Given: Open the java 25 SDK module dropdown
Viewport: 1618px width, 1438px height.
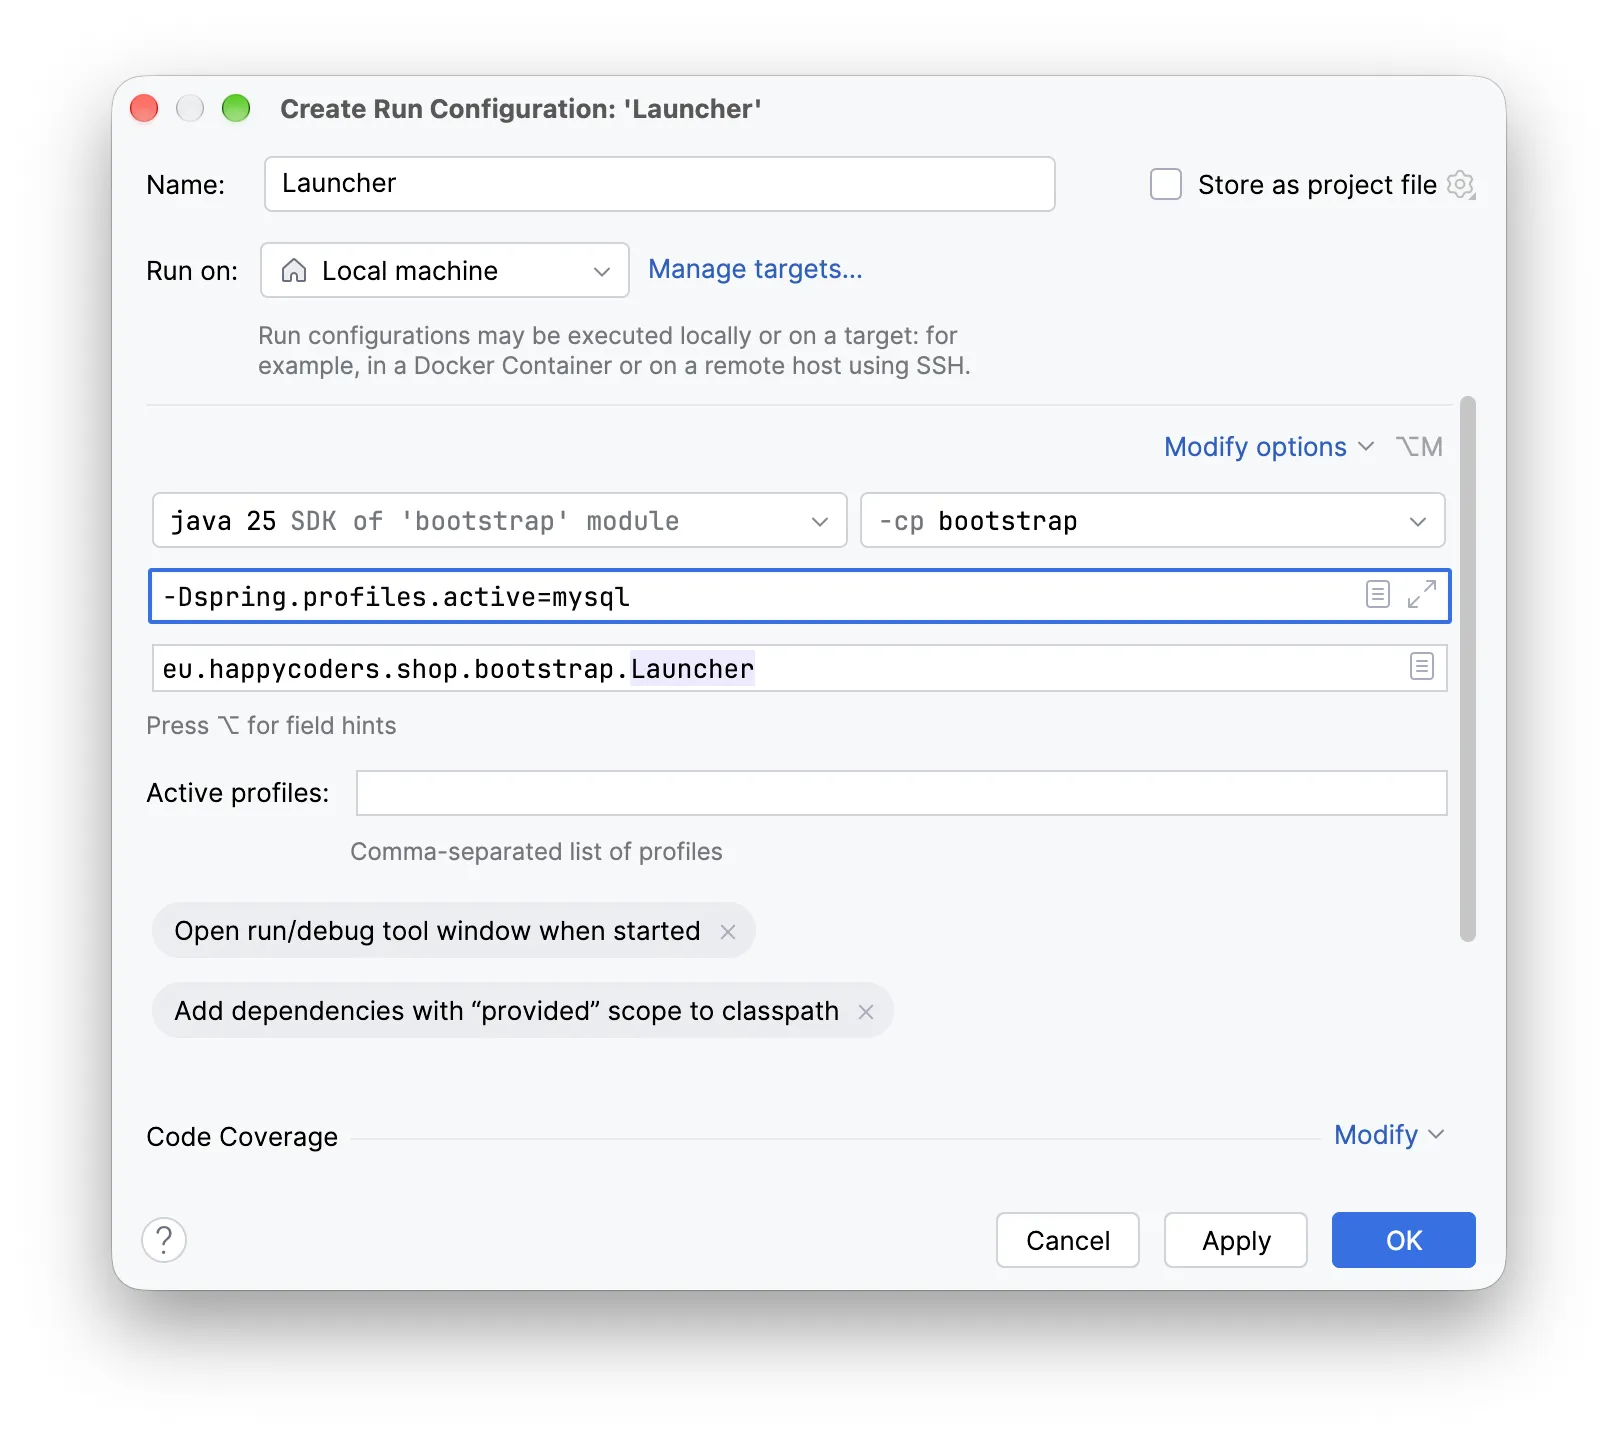Looking at the screenshot, I should pos(500,520).
